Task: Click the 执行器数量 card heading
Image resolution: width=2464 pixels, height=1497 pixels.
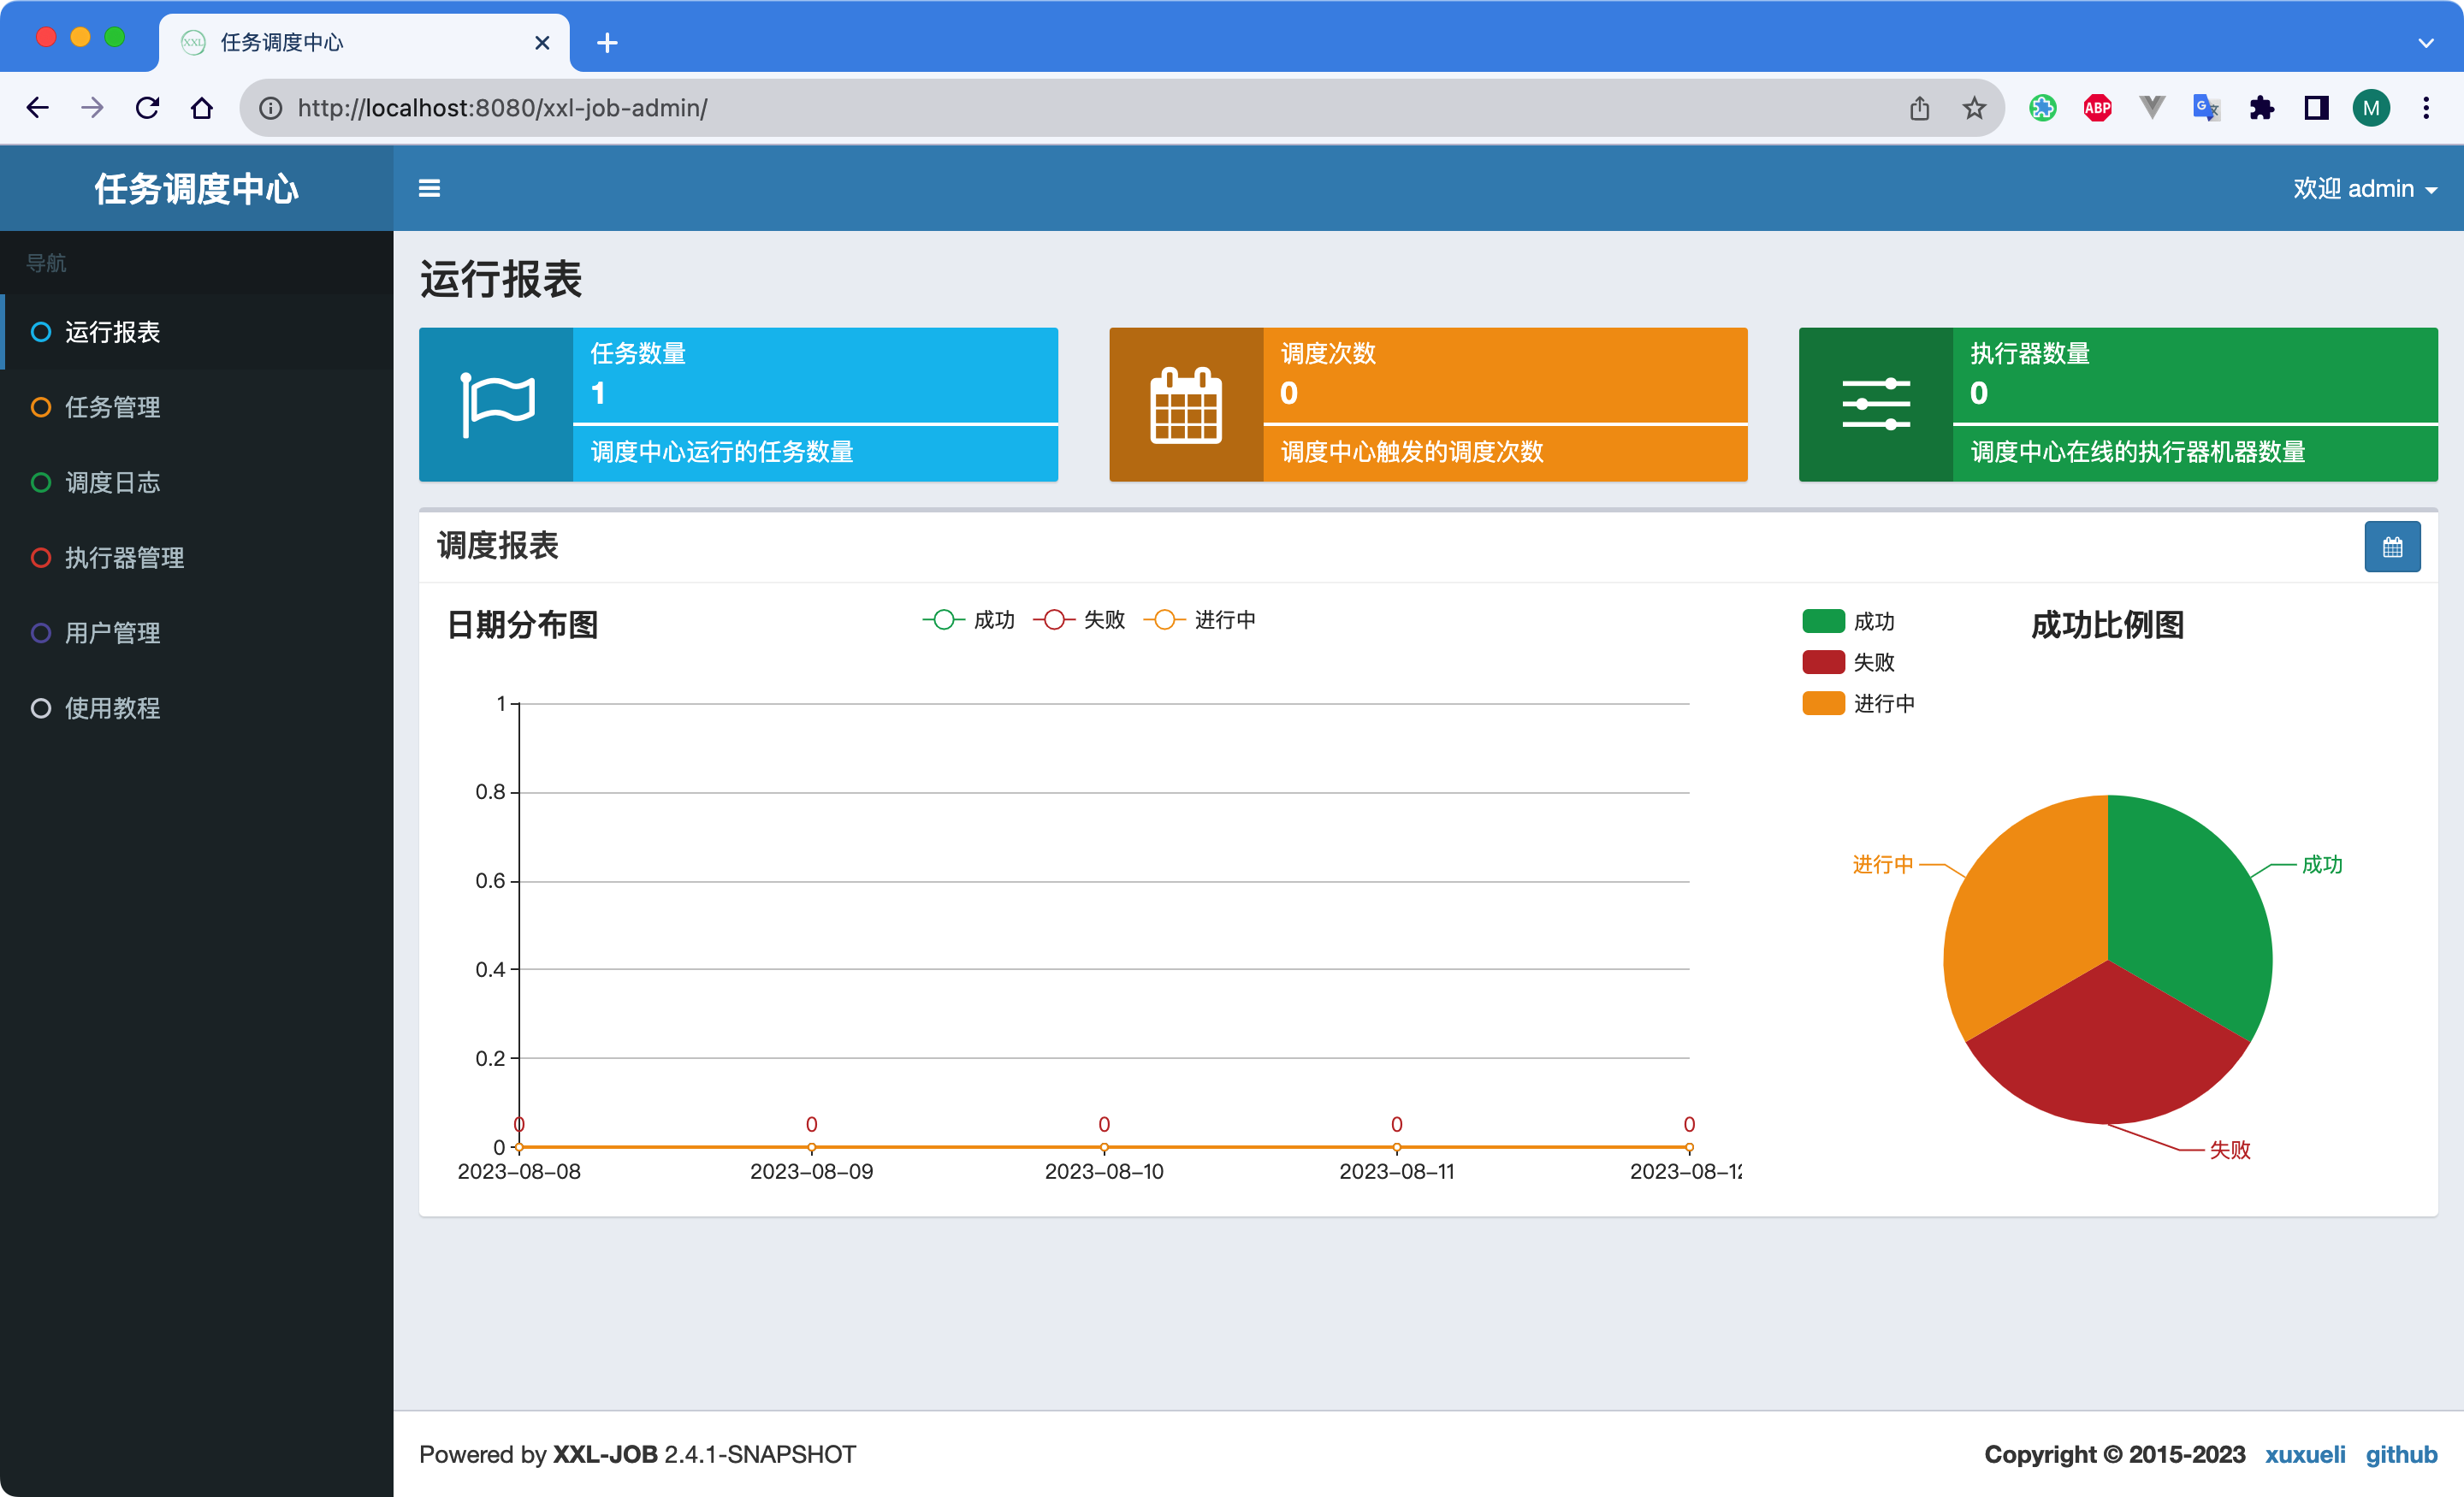Action: click(2029, 353)
